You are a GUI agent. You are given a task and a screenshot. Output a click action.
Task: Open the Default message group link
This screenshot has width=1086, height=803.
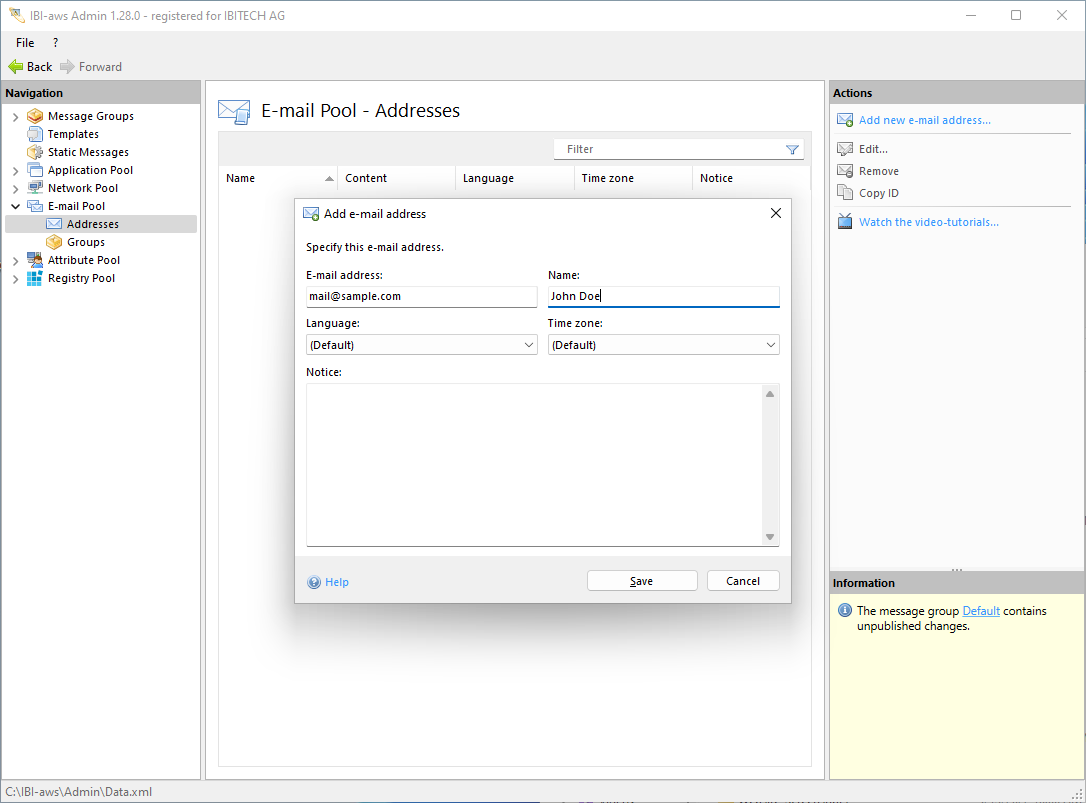[980, 611]
